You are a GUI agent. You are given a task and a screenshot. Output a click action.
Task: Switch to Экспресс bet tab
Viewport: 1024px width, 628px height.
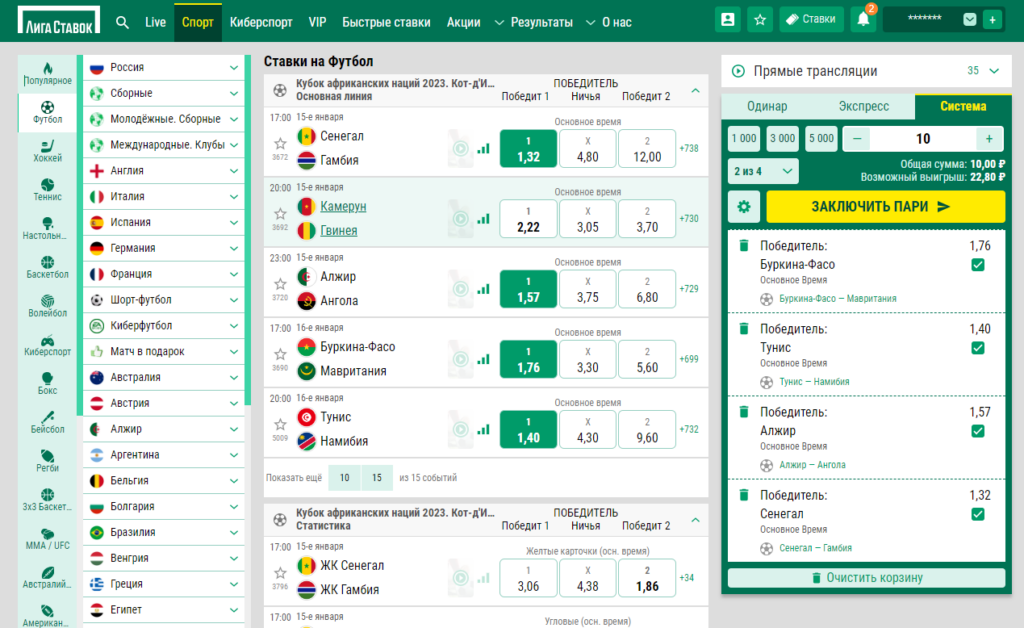tap(864, 106)
